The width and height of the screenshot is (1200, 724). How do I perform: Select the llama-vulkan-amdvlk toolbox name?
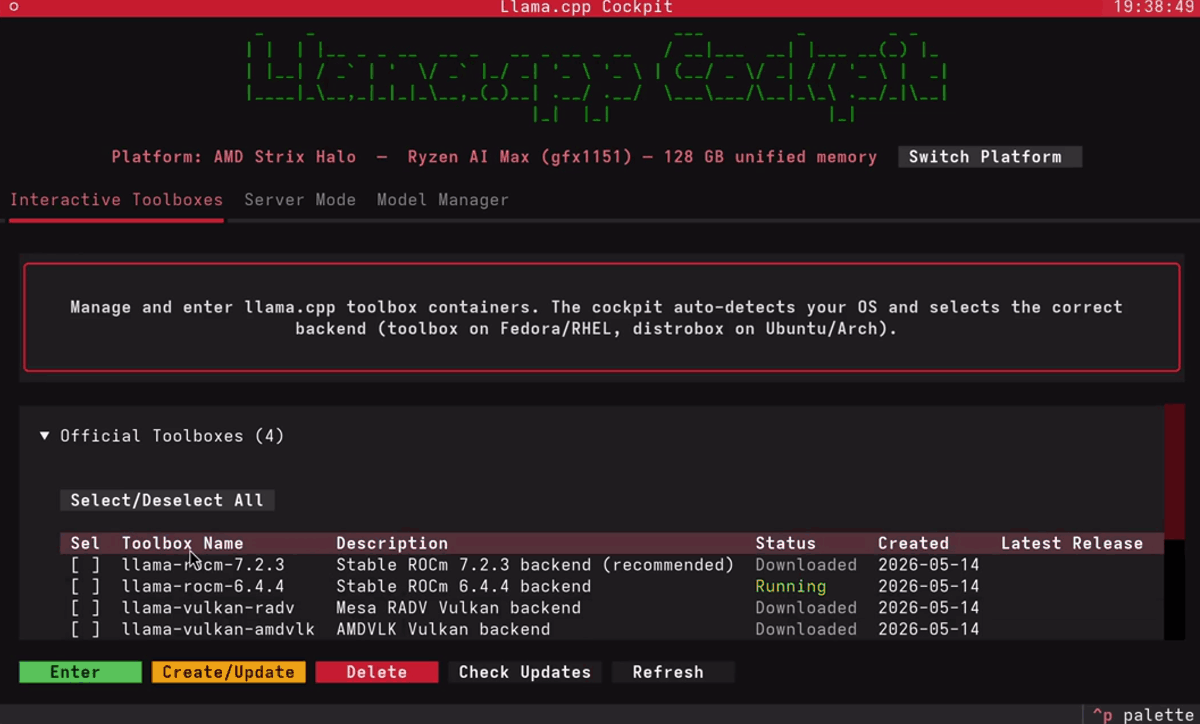(x=218, y=630)
